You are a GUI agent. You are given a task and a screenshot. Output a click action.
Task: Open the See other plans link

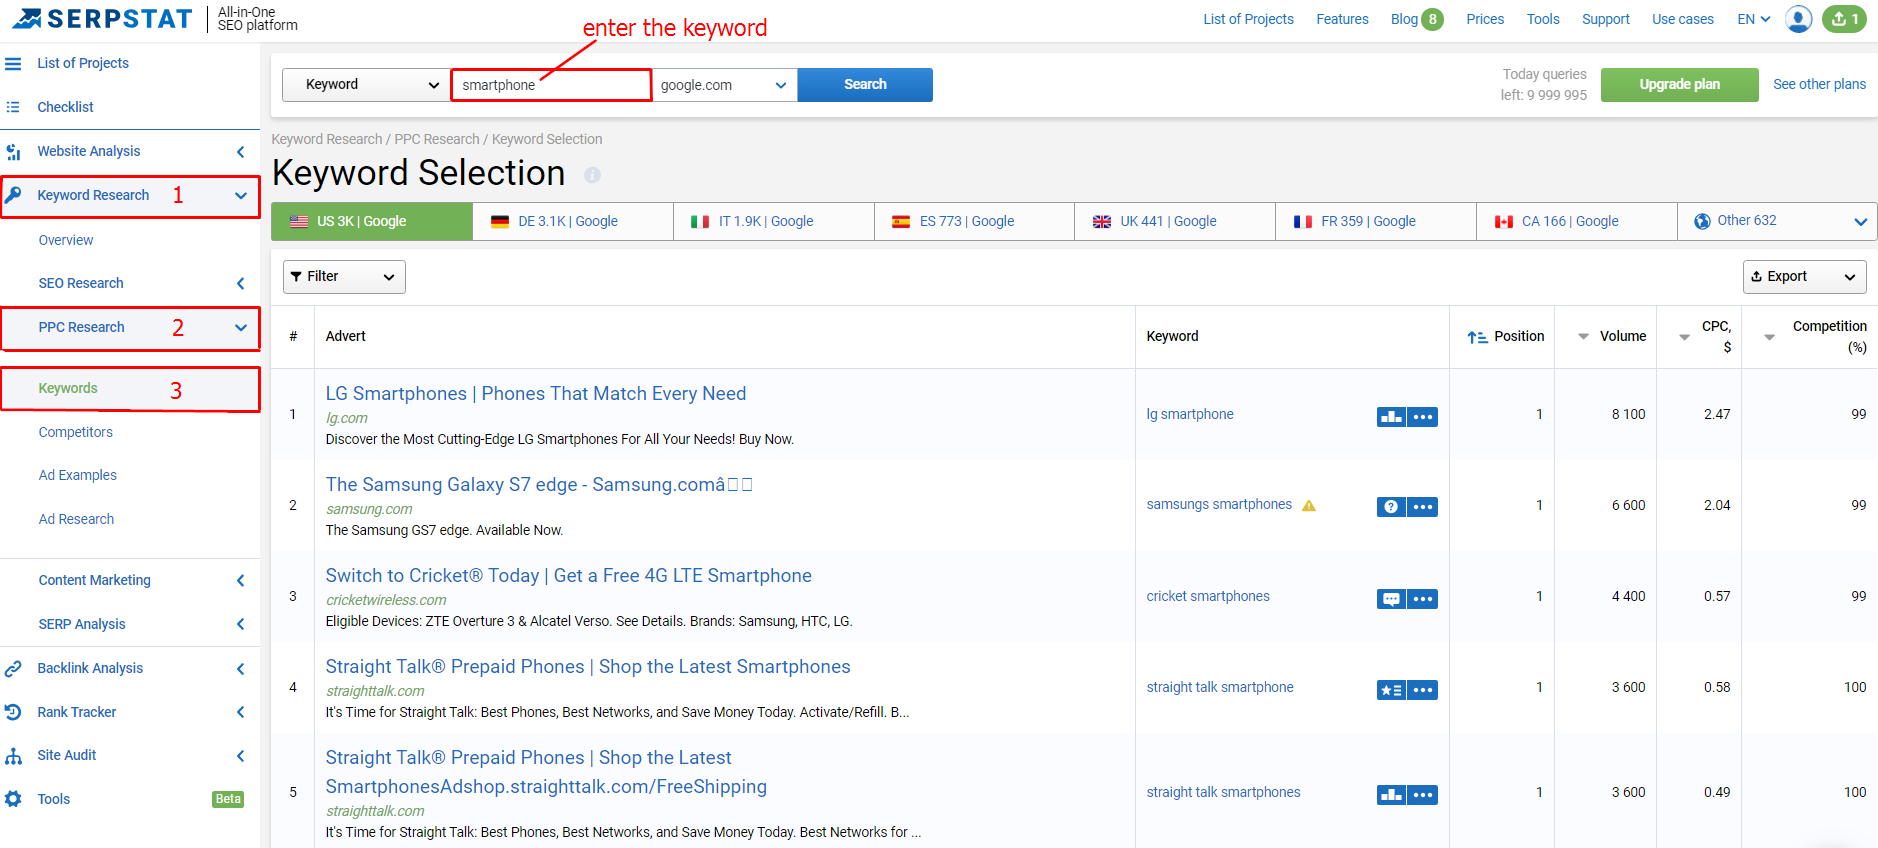click(1819, 85)
